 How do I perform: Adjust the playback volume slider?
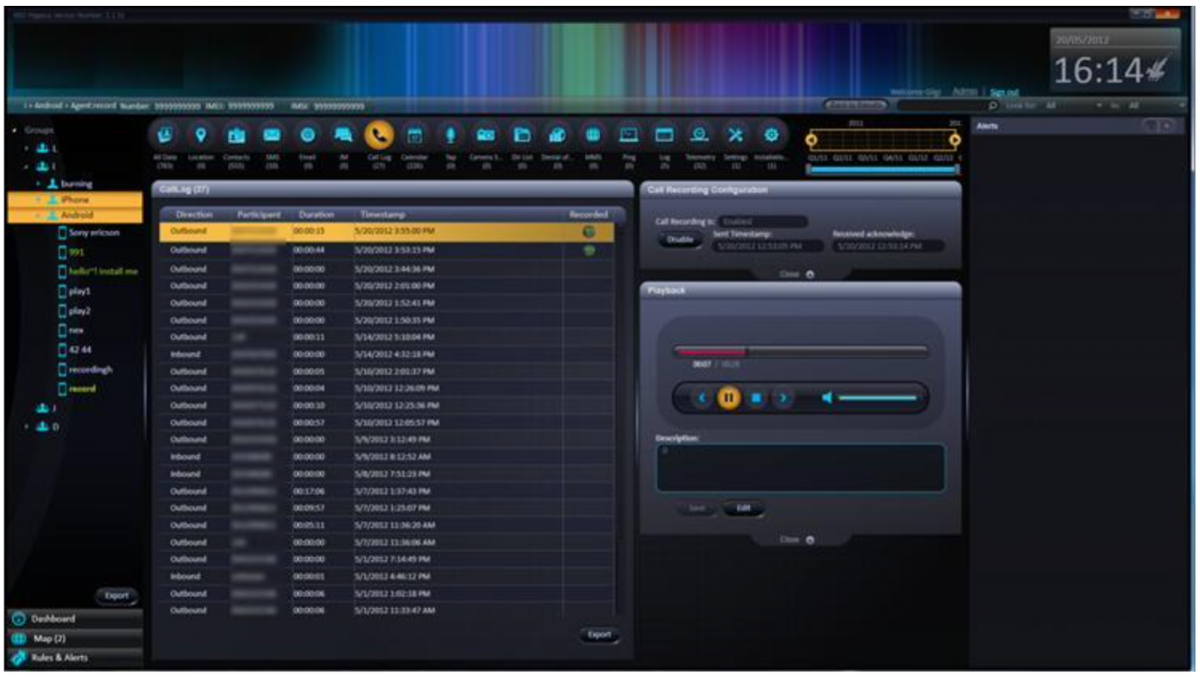pos(877,398)
